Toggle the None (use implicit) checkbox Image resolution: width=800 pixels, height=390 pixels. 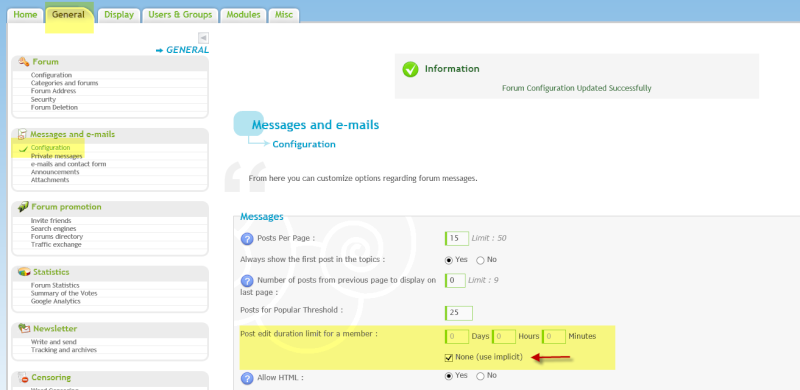[x=448, y=357]
